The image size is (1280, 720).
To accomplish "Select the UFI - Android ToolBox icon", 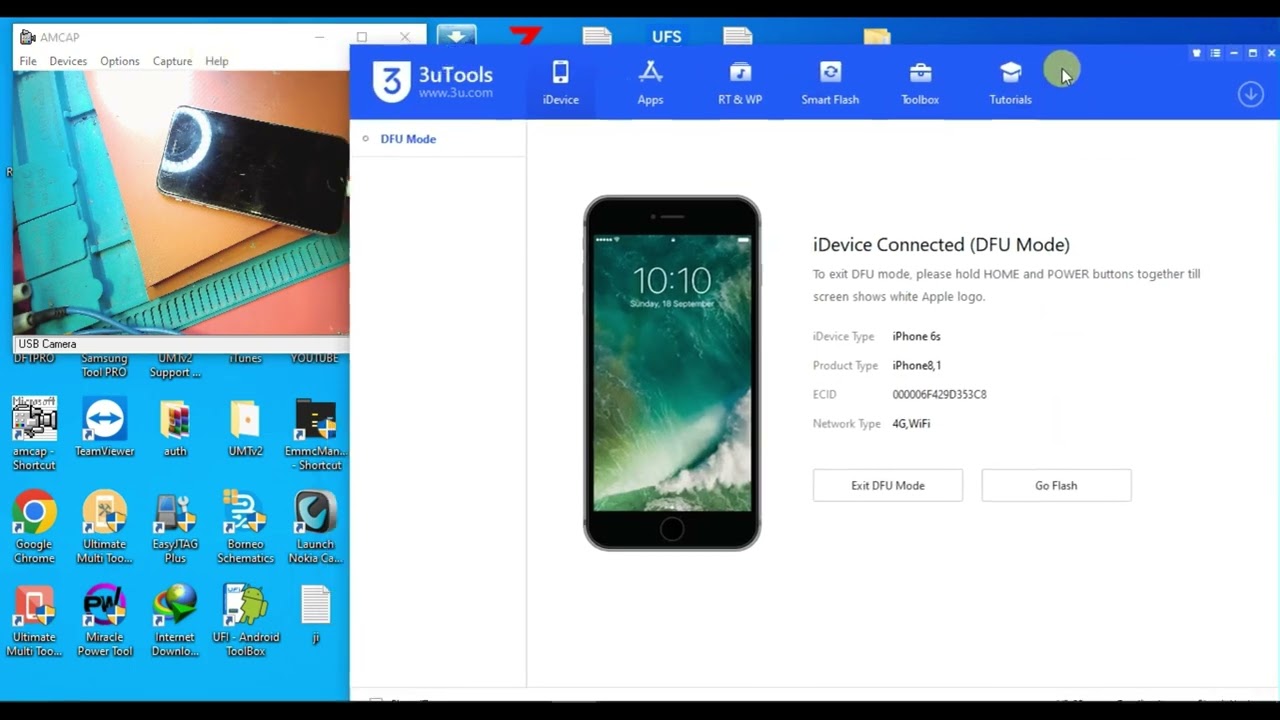I will pyautogui.click(x=245, y=620).
